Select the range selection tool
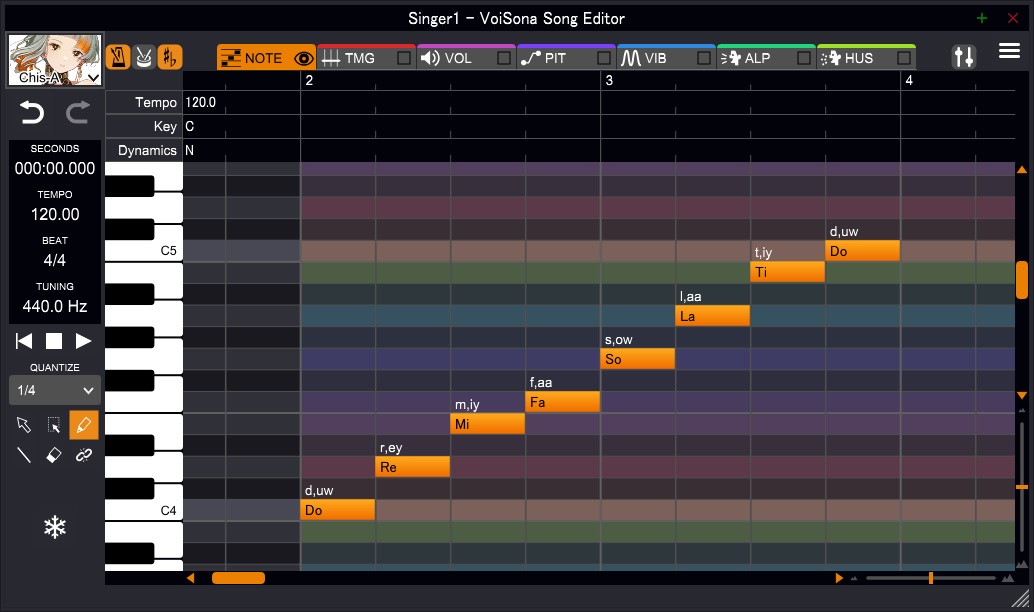This screenshot has width=1034, height=612. (x=53, y=425)
